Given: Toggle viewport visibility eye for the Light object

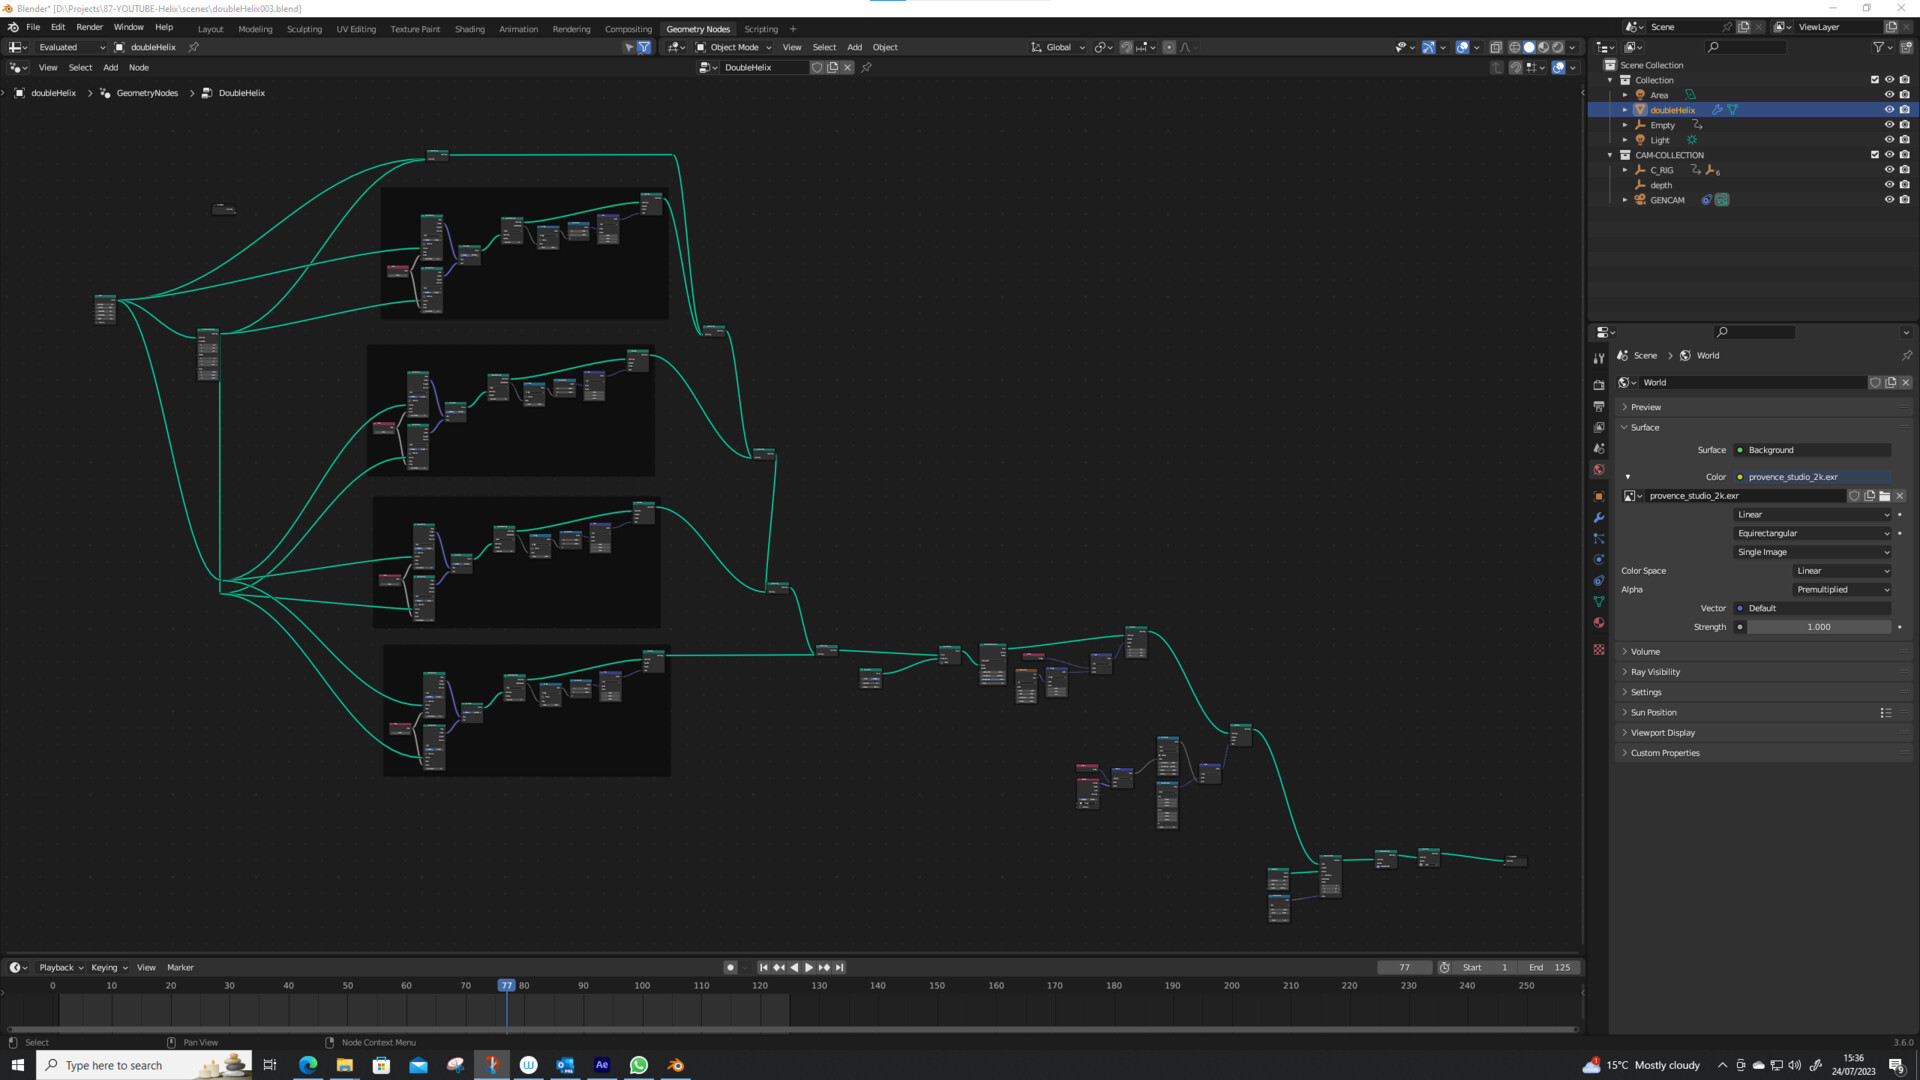Looking at the screenshot, I should pos(1889,140).
